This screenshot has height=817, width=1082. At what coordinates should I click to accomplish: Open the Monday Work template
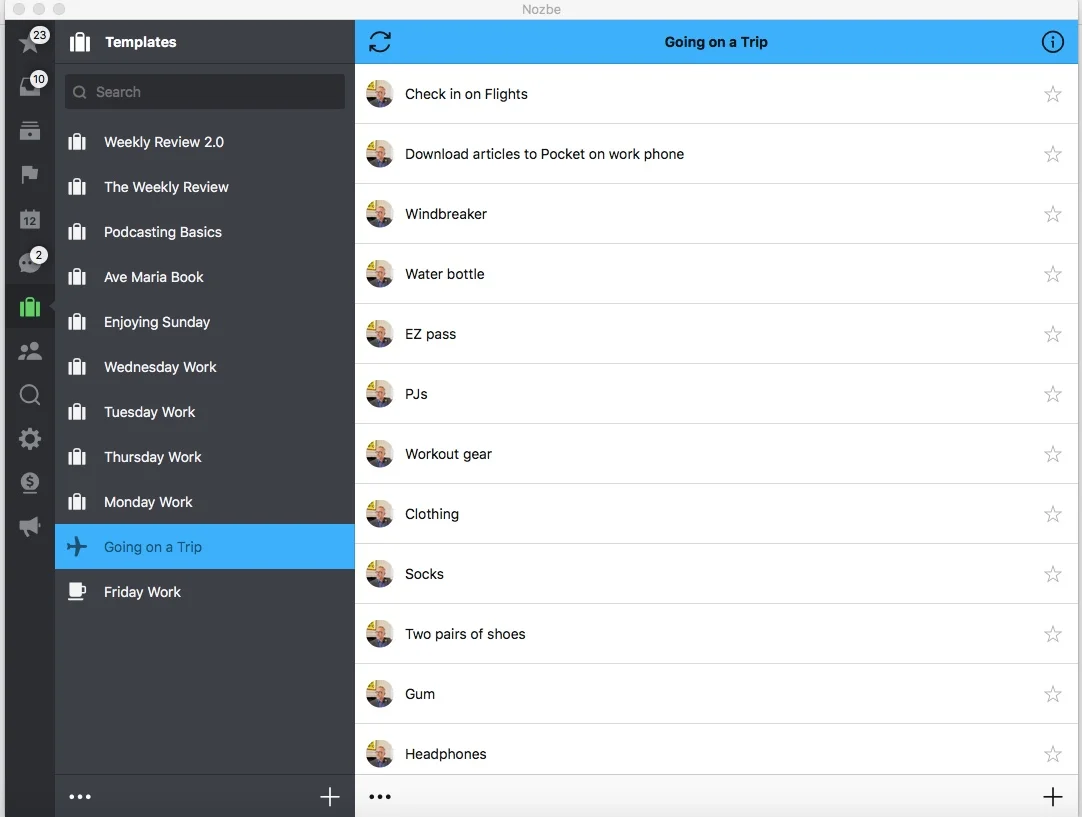coord(205,502)
